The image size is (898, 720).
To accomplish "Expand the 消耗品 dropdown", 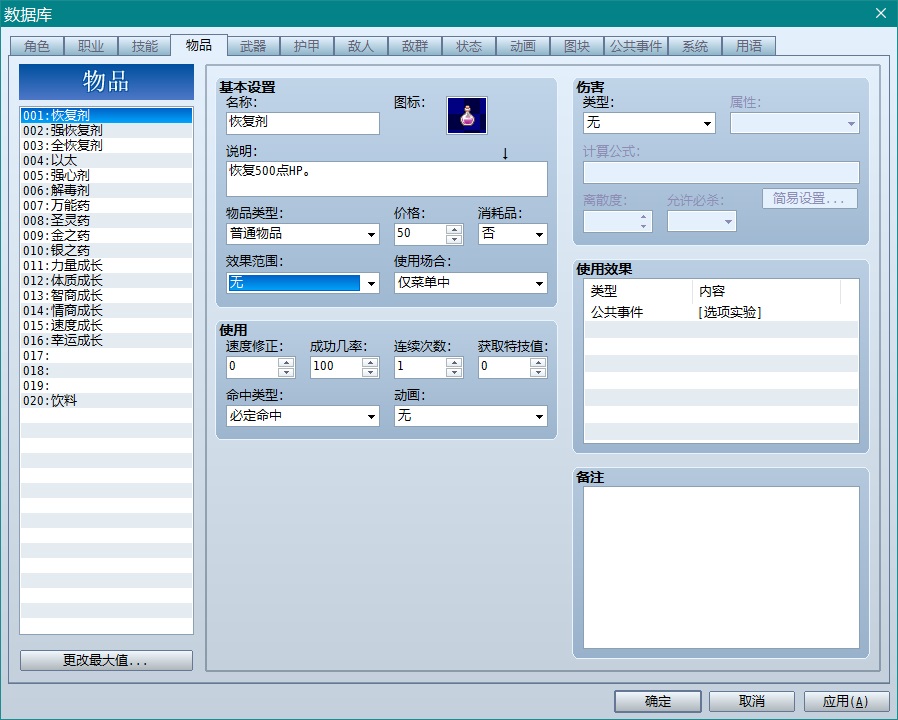I will [x=513, y=234].
